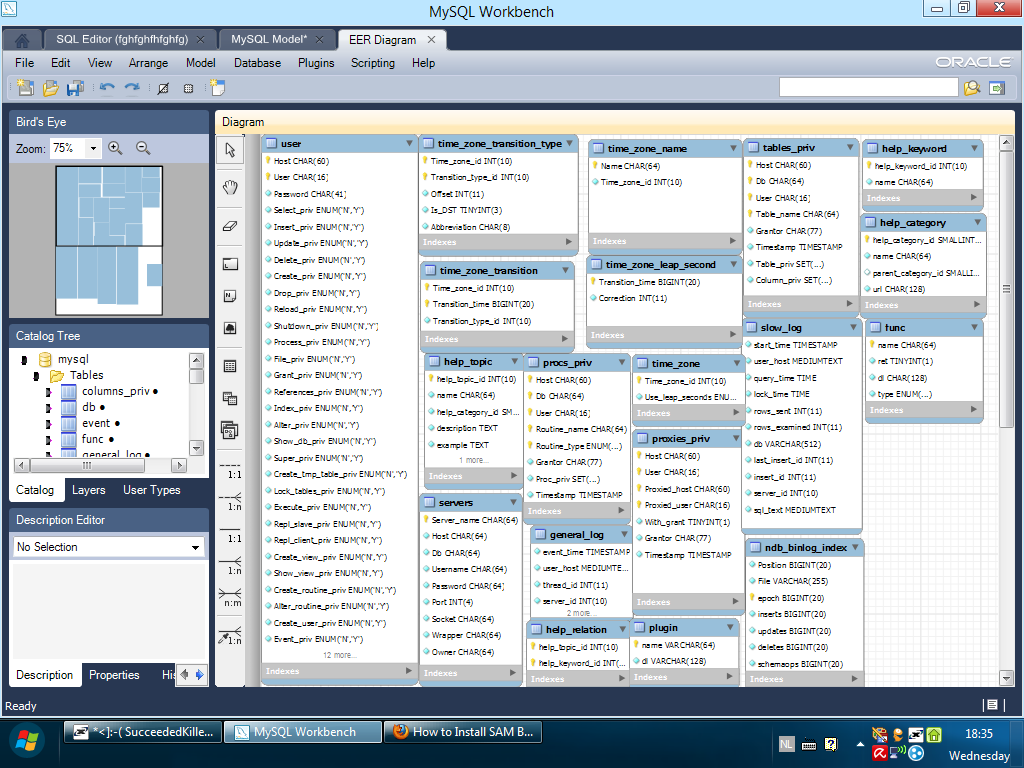The image size is (1024, 768).
Task: Select the place new table tool
Action: (230, 366)
